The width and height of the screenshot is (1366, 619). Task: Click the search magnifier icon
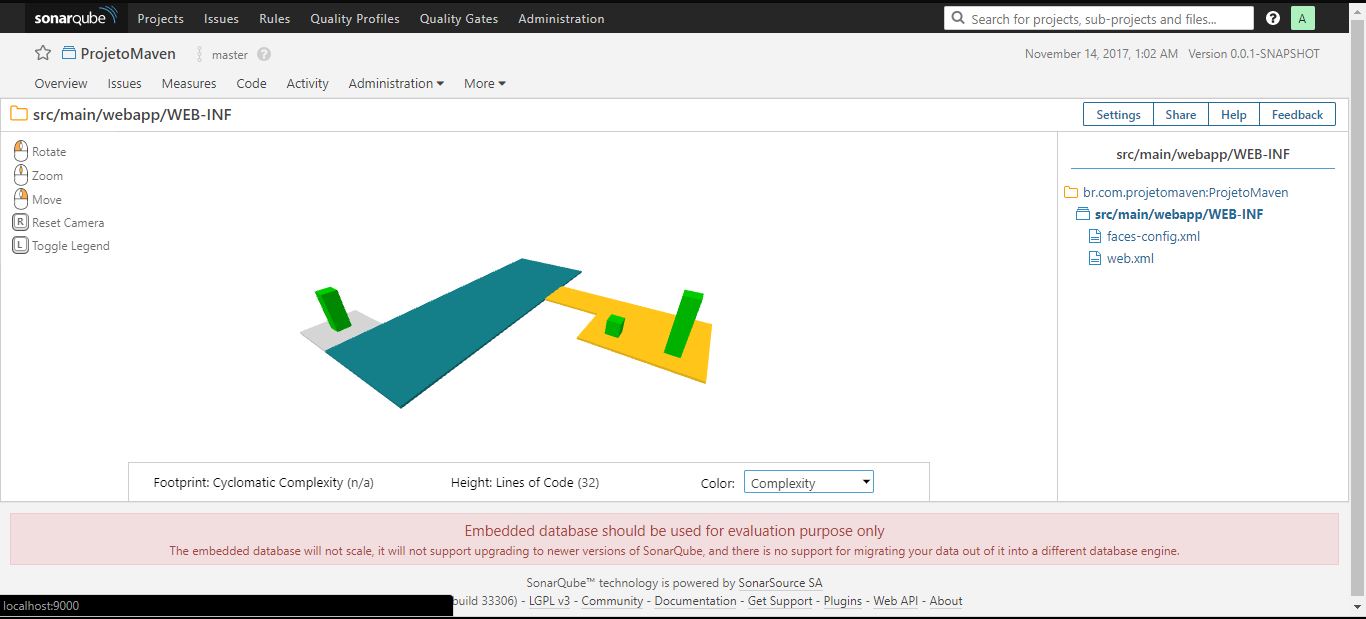960,18
